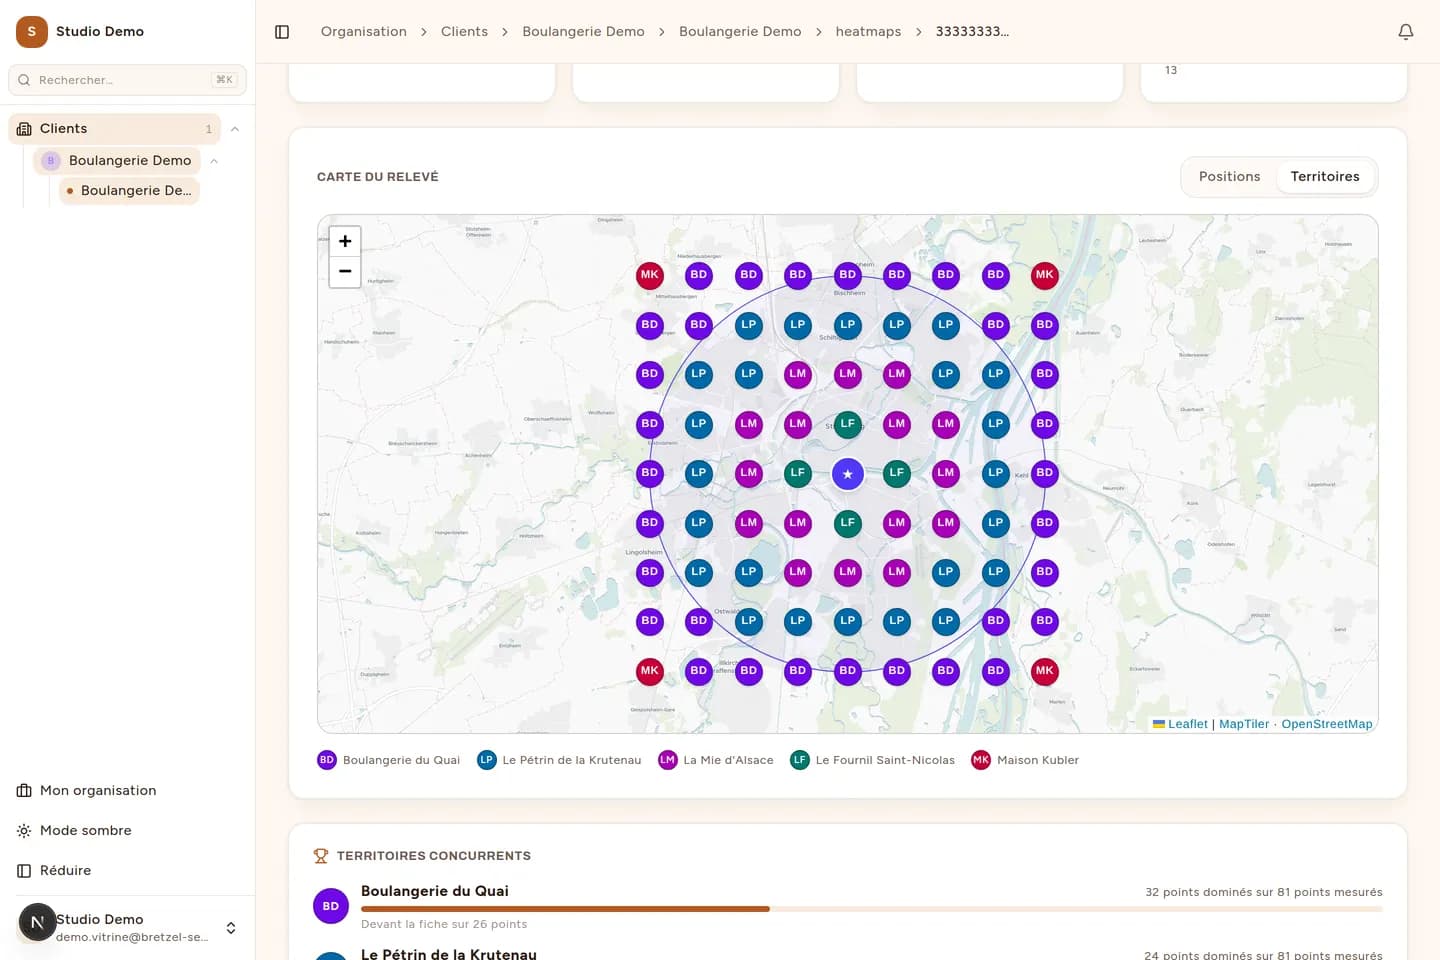Click the Boulangerie du Quai progress bar
Screen dimensions: 1440x960
[872, 909]
